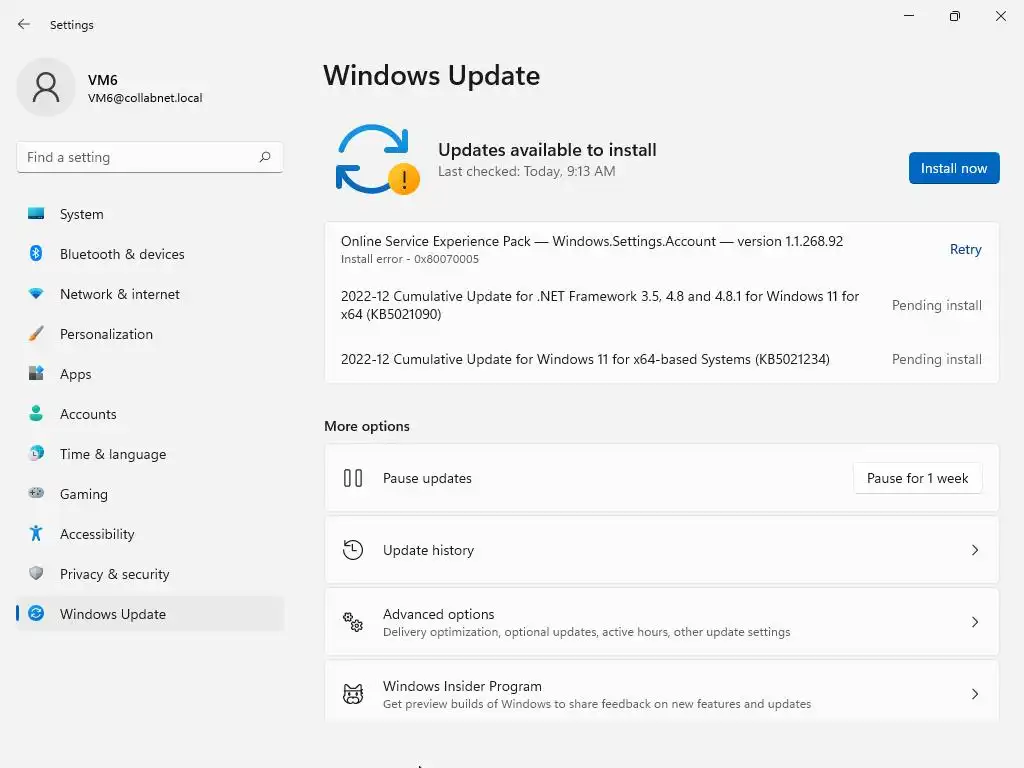The height and width of the screenshot is (768, 1024).
Task: Select the Accounts person icon
Action: 36,414
